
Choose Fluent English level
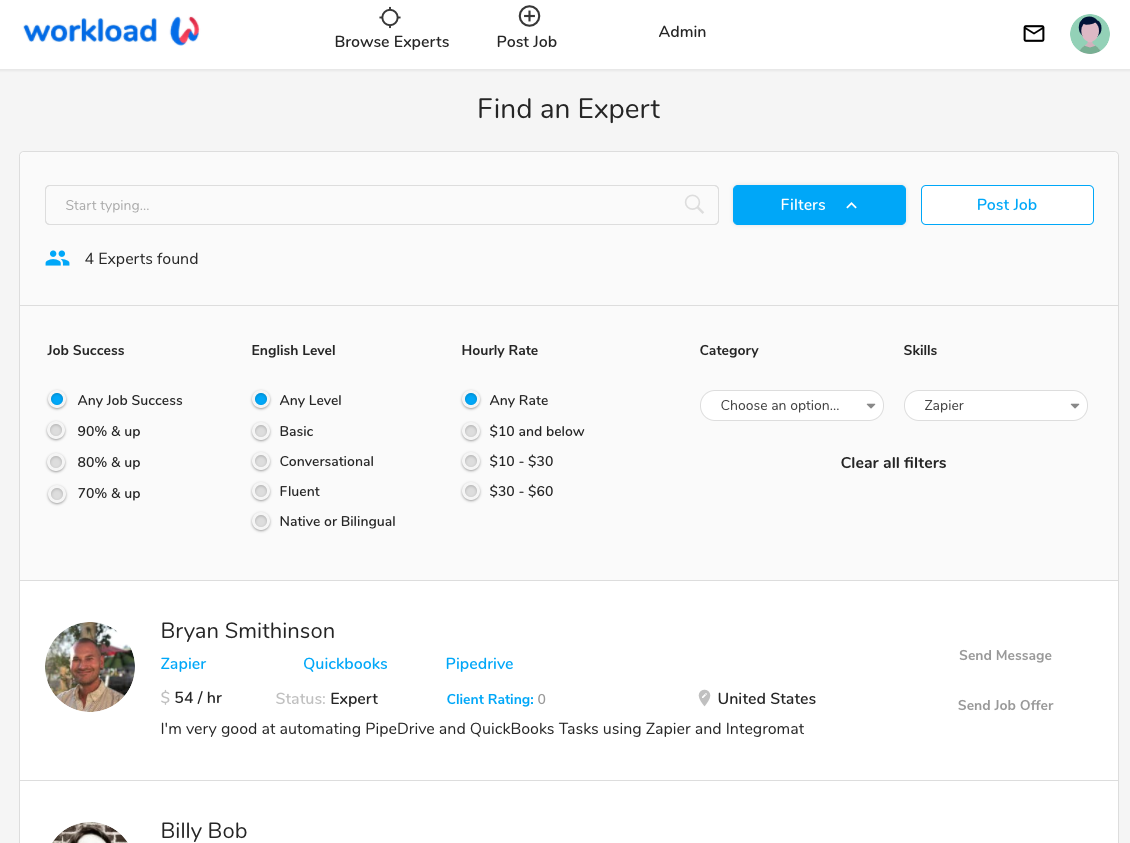[x=261, y=491]
